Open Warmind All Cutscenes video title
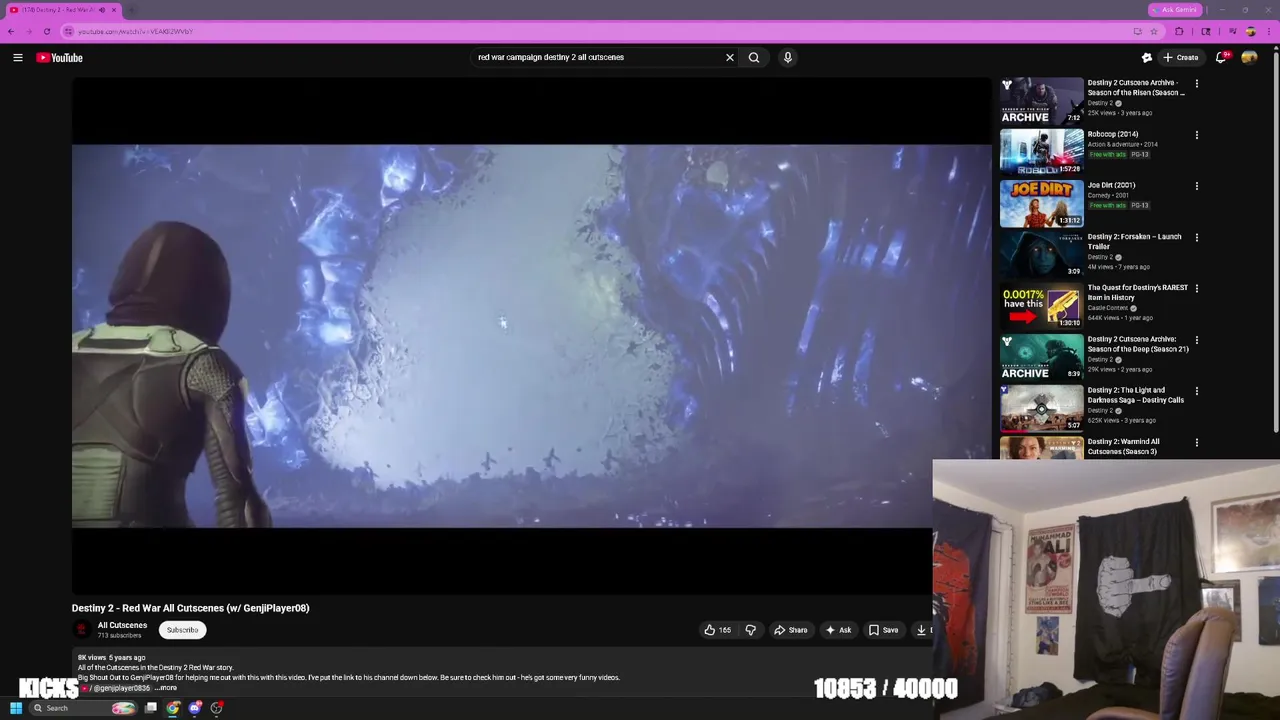Image resolution: width=1280 pixels, height=720 pixels. click(x=1124, y=446)
